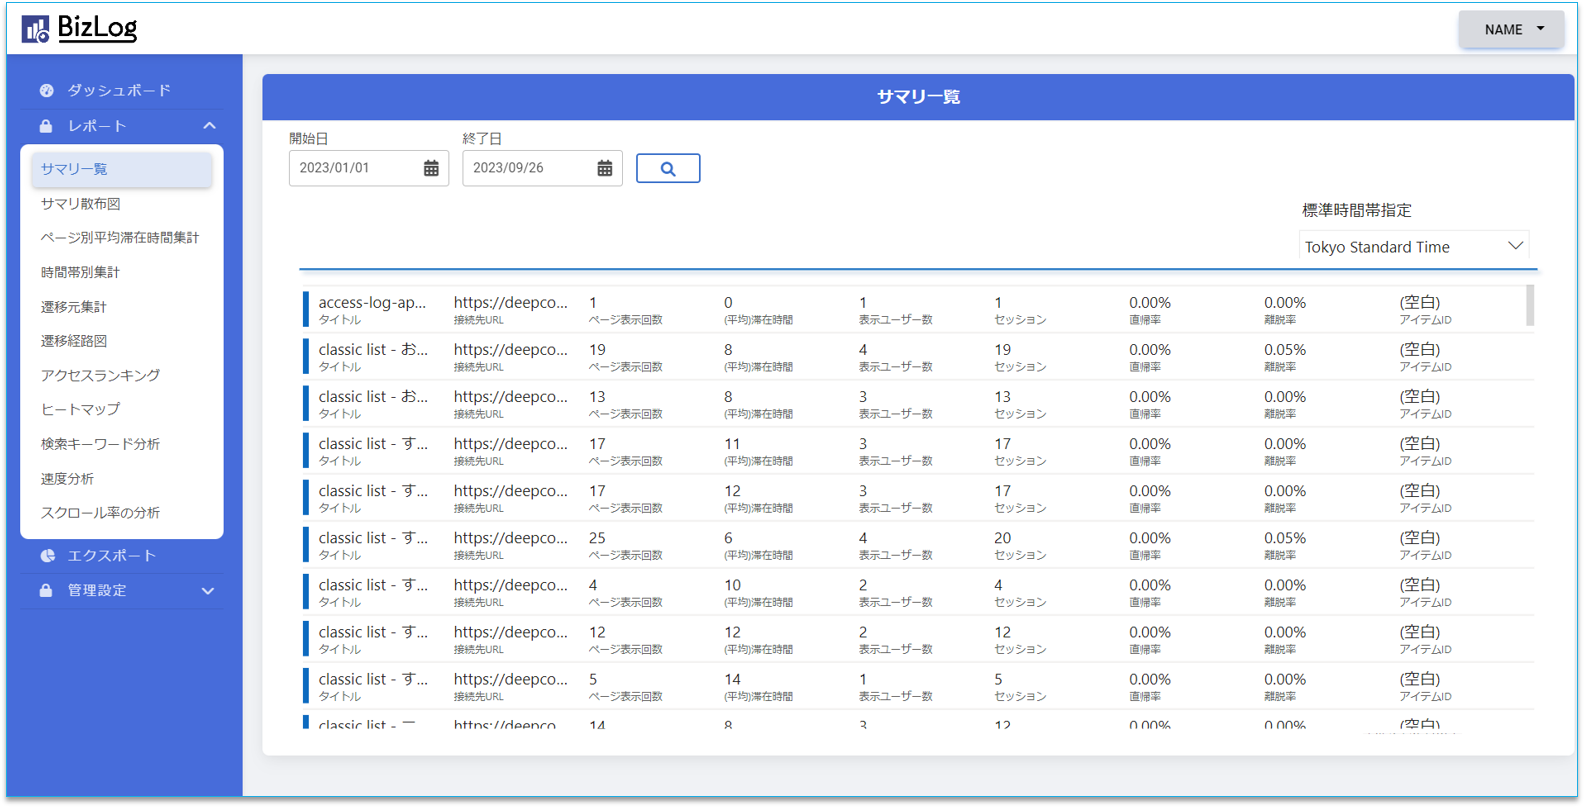Viewport: 1584px width, 807px height.
Task: Open アクセスランキング report
Action: (100, 376)
